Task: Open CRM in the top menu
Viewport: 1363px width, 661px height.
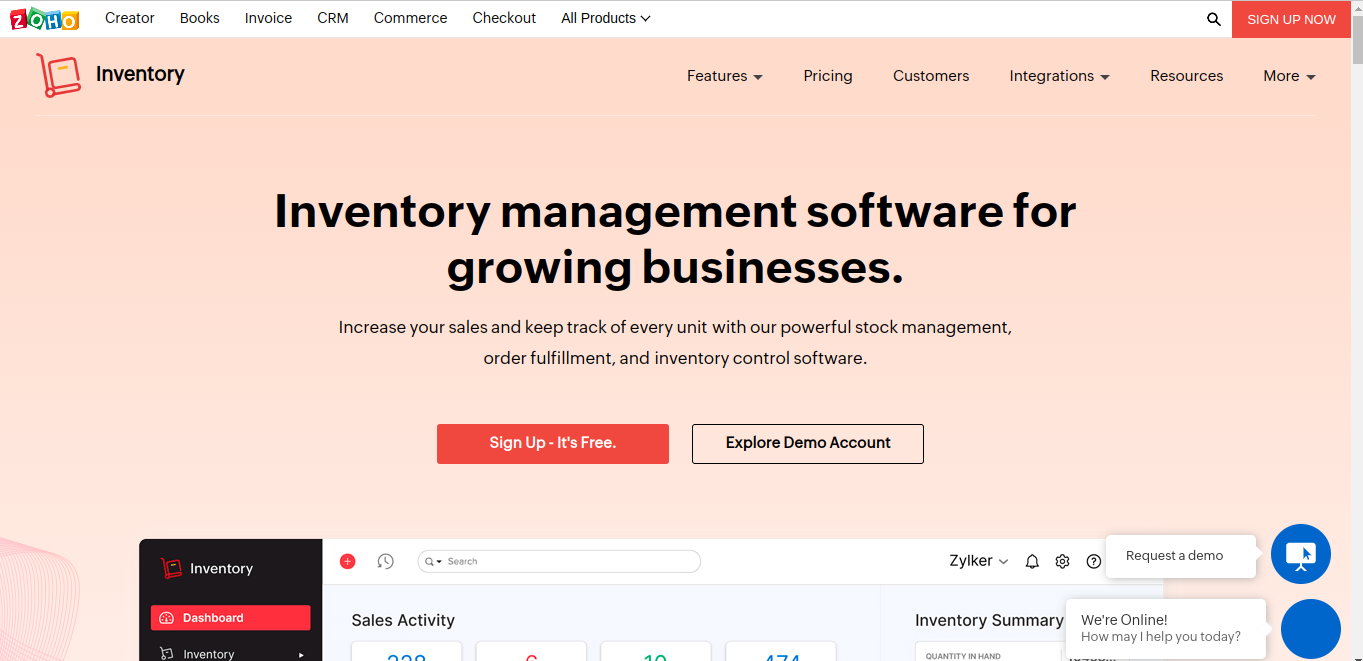Action: click(x=333, y=18)
